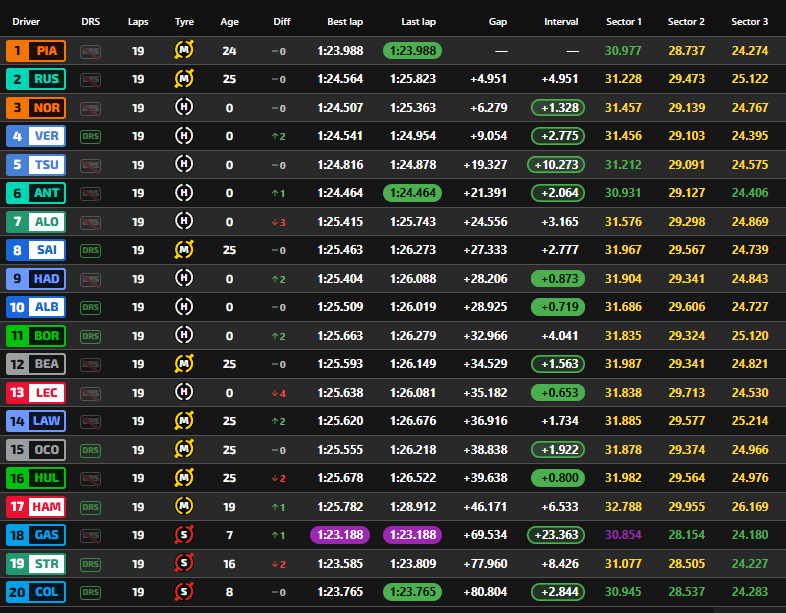Click the soft tyre icon for GAS

click(x=184, y=535)
